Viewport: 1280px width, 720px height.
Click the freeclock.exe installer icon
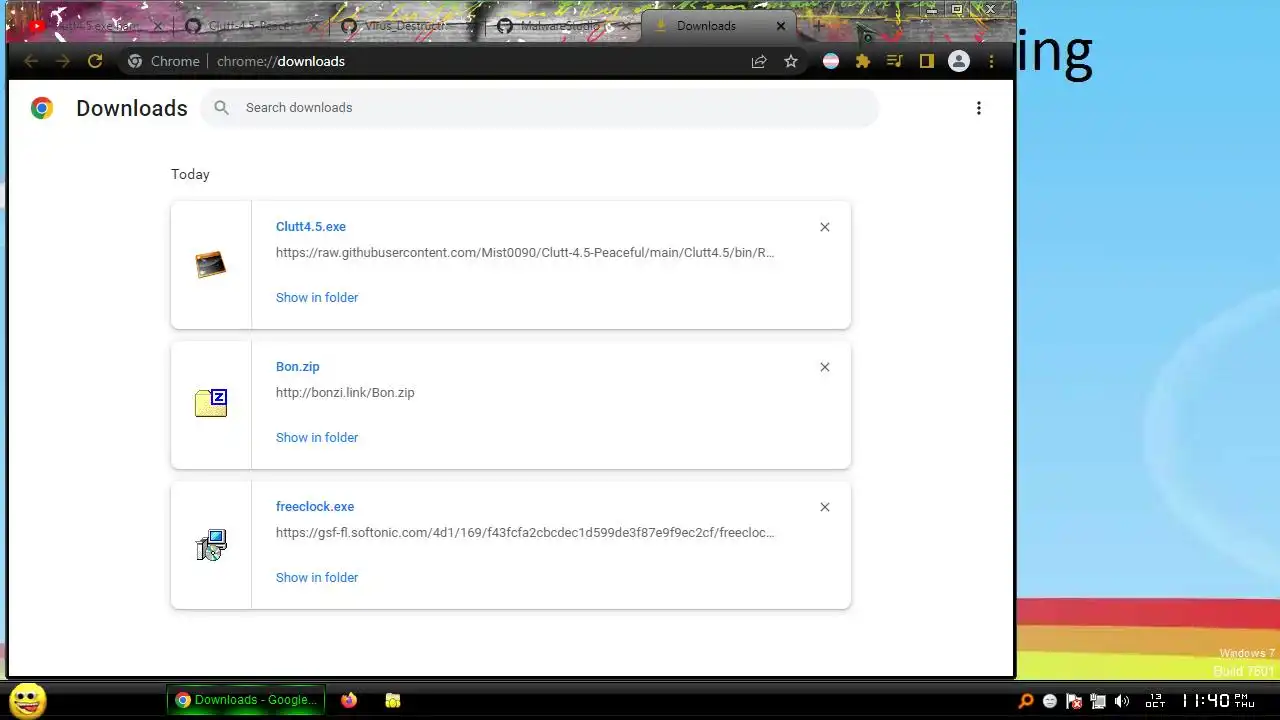click(211, 545)
